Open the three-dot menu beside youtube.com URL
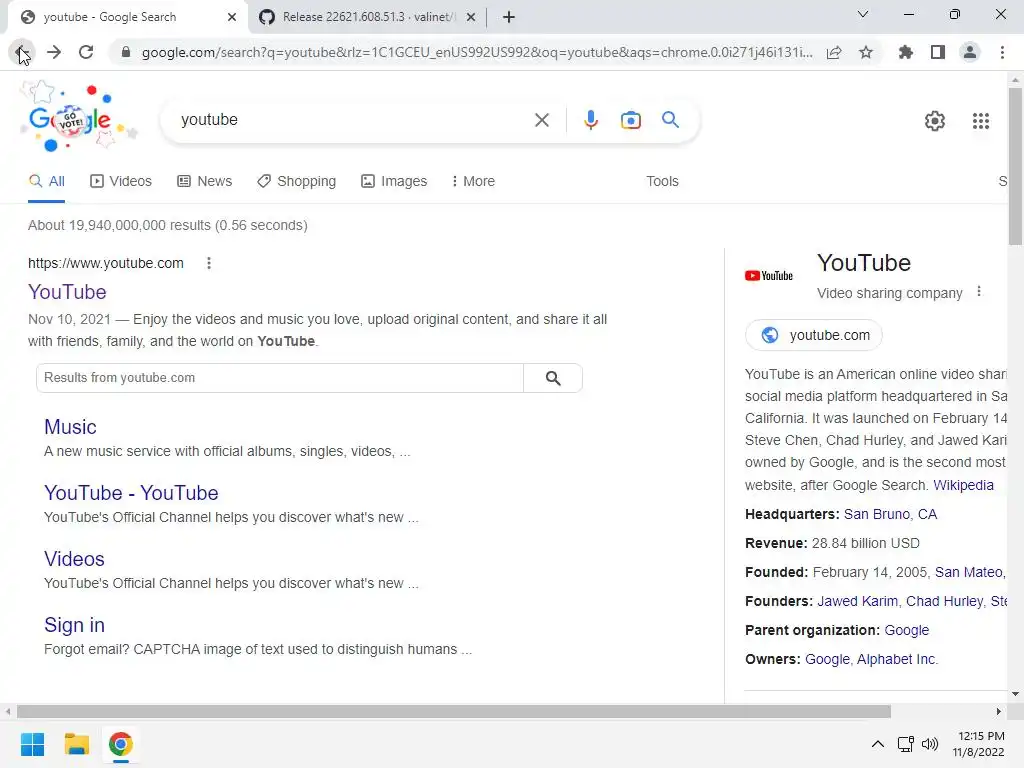The height and width of the screenshot is (768, 1024). [209, 263]
